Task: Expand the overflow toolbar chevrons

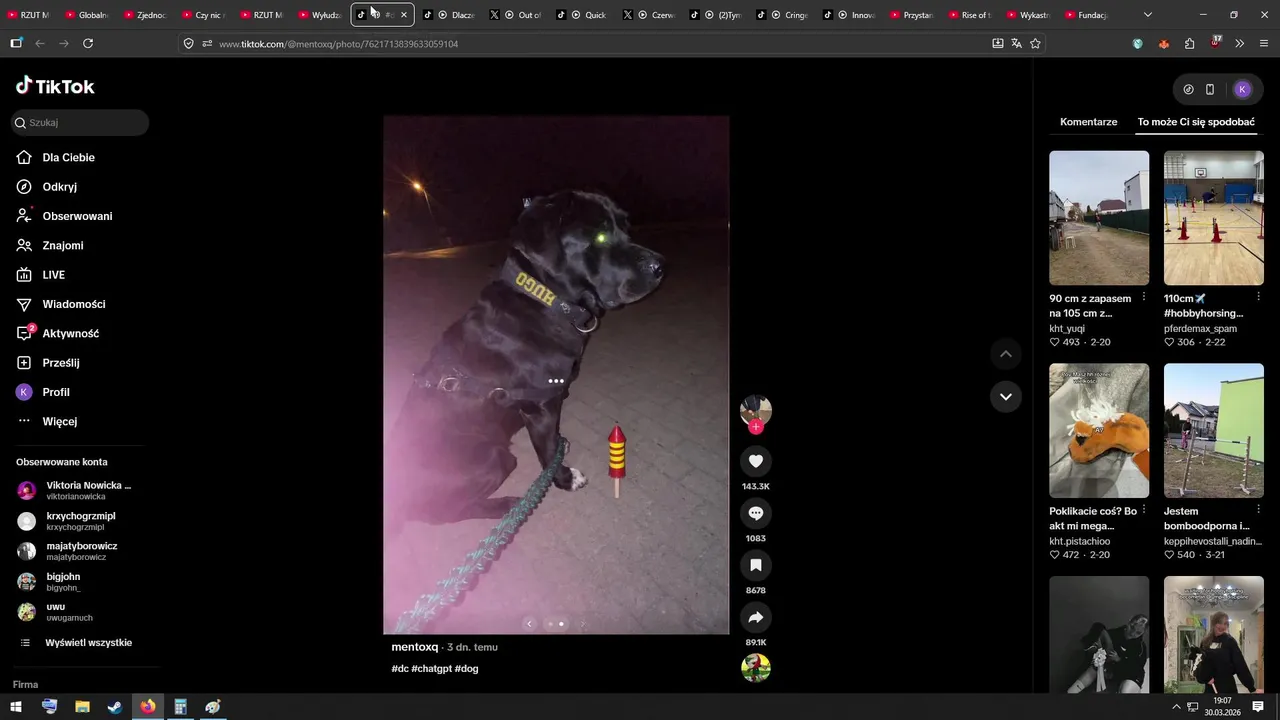Action: [x=1240, y=43]
